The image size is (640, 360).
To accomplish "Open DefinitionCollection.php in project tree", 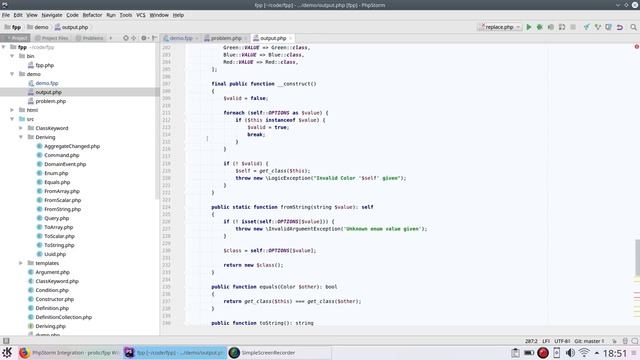I will [x=63, y=317].
